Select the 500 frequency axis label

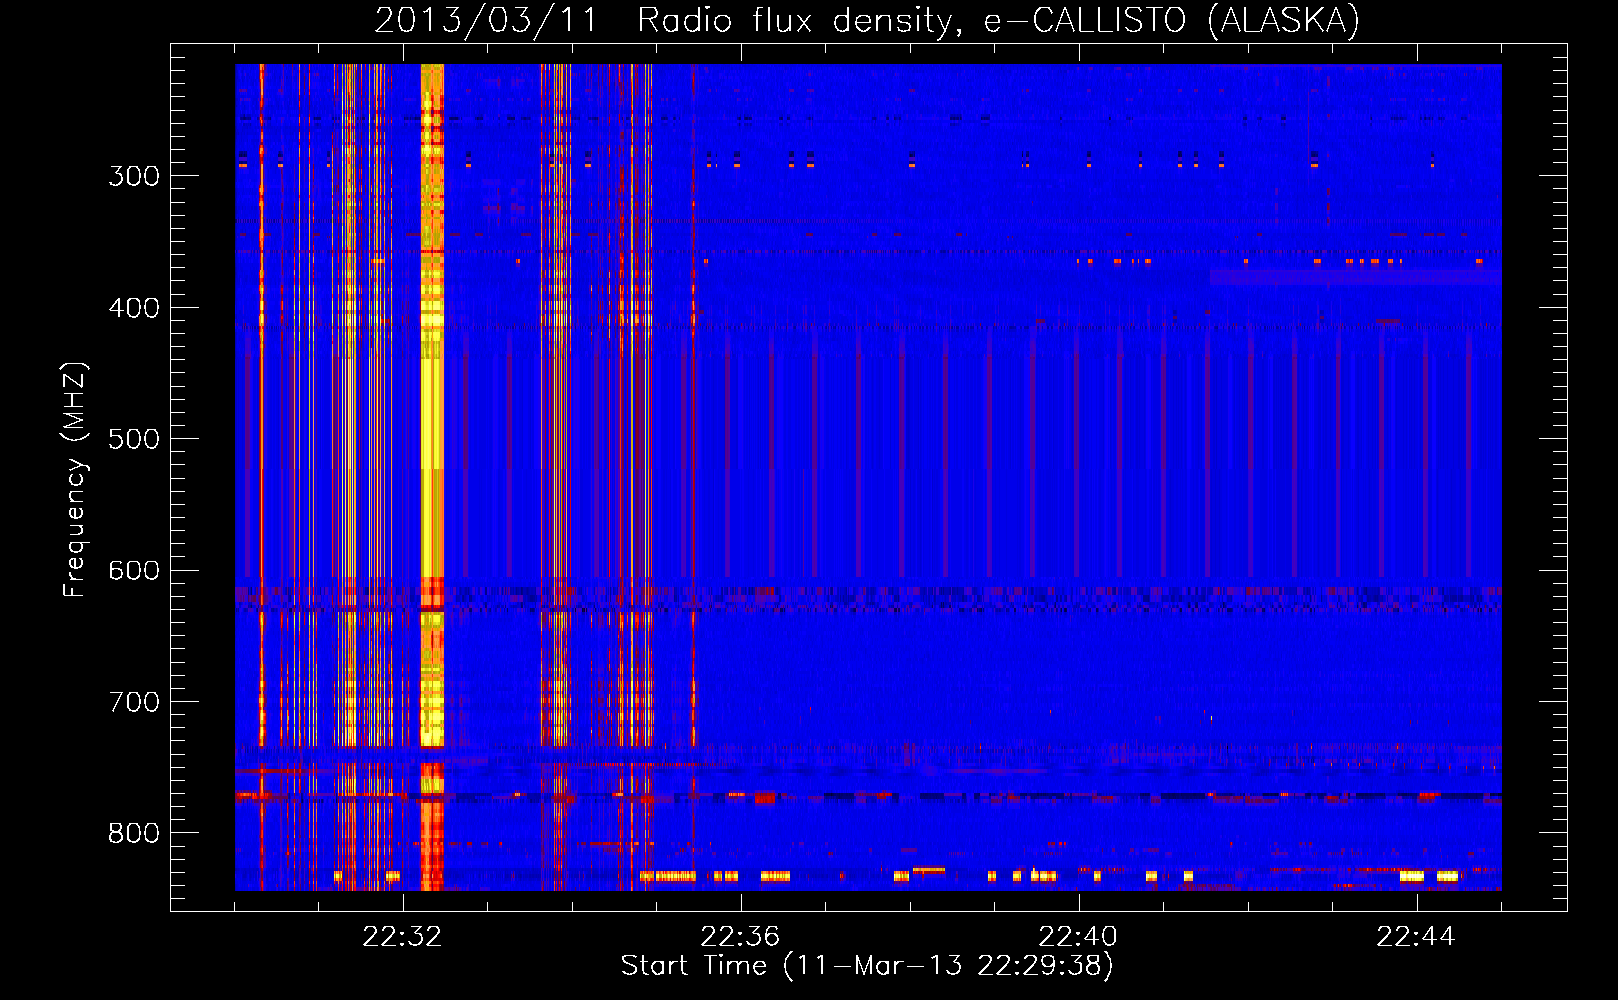(x=134, y=439)
